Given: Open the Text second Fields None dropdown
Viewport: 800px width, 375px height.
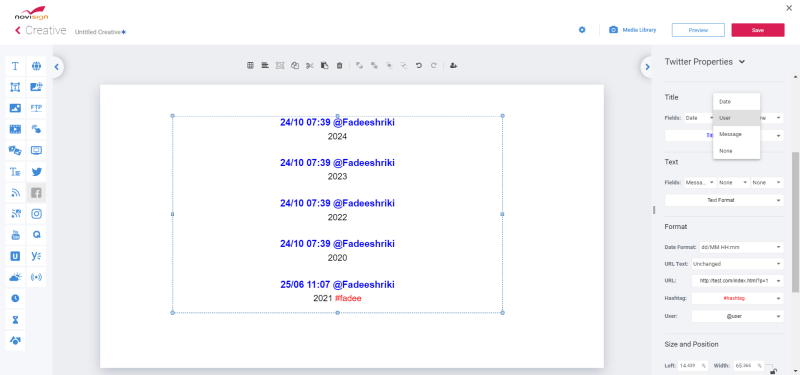Looking at the screenshot, I should pyautogui.click(x=734, y=182).
